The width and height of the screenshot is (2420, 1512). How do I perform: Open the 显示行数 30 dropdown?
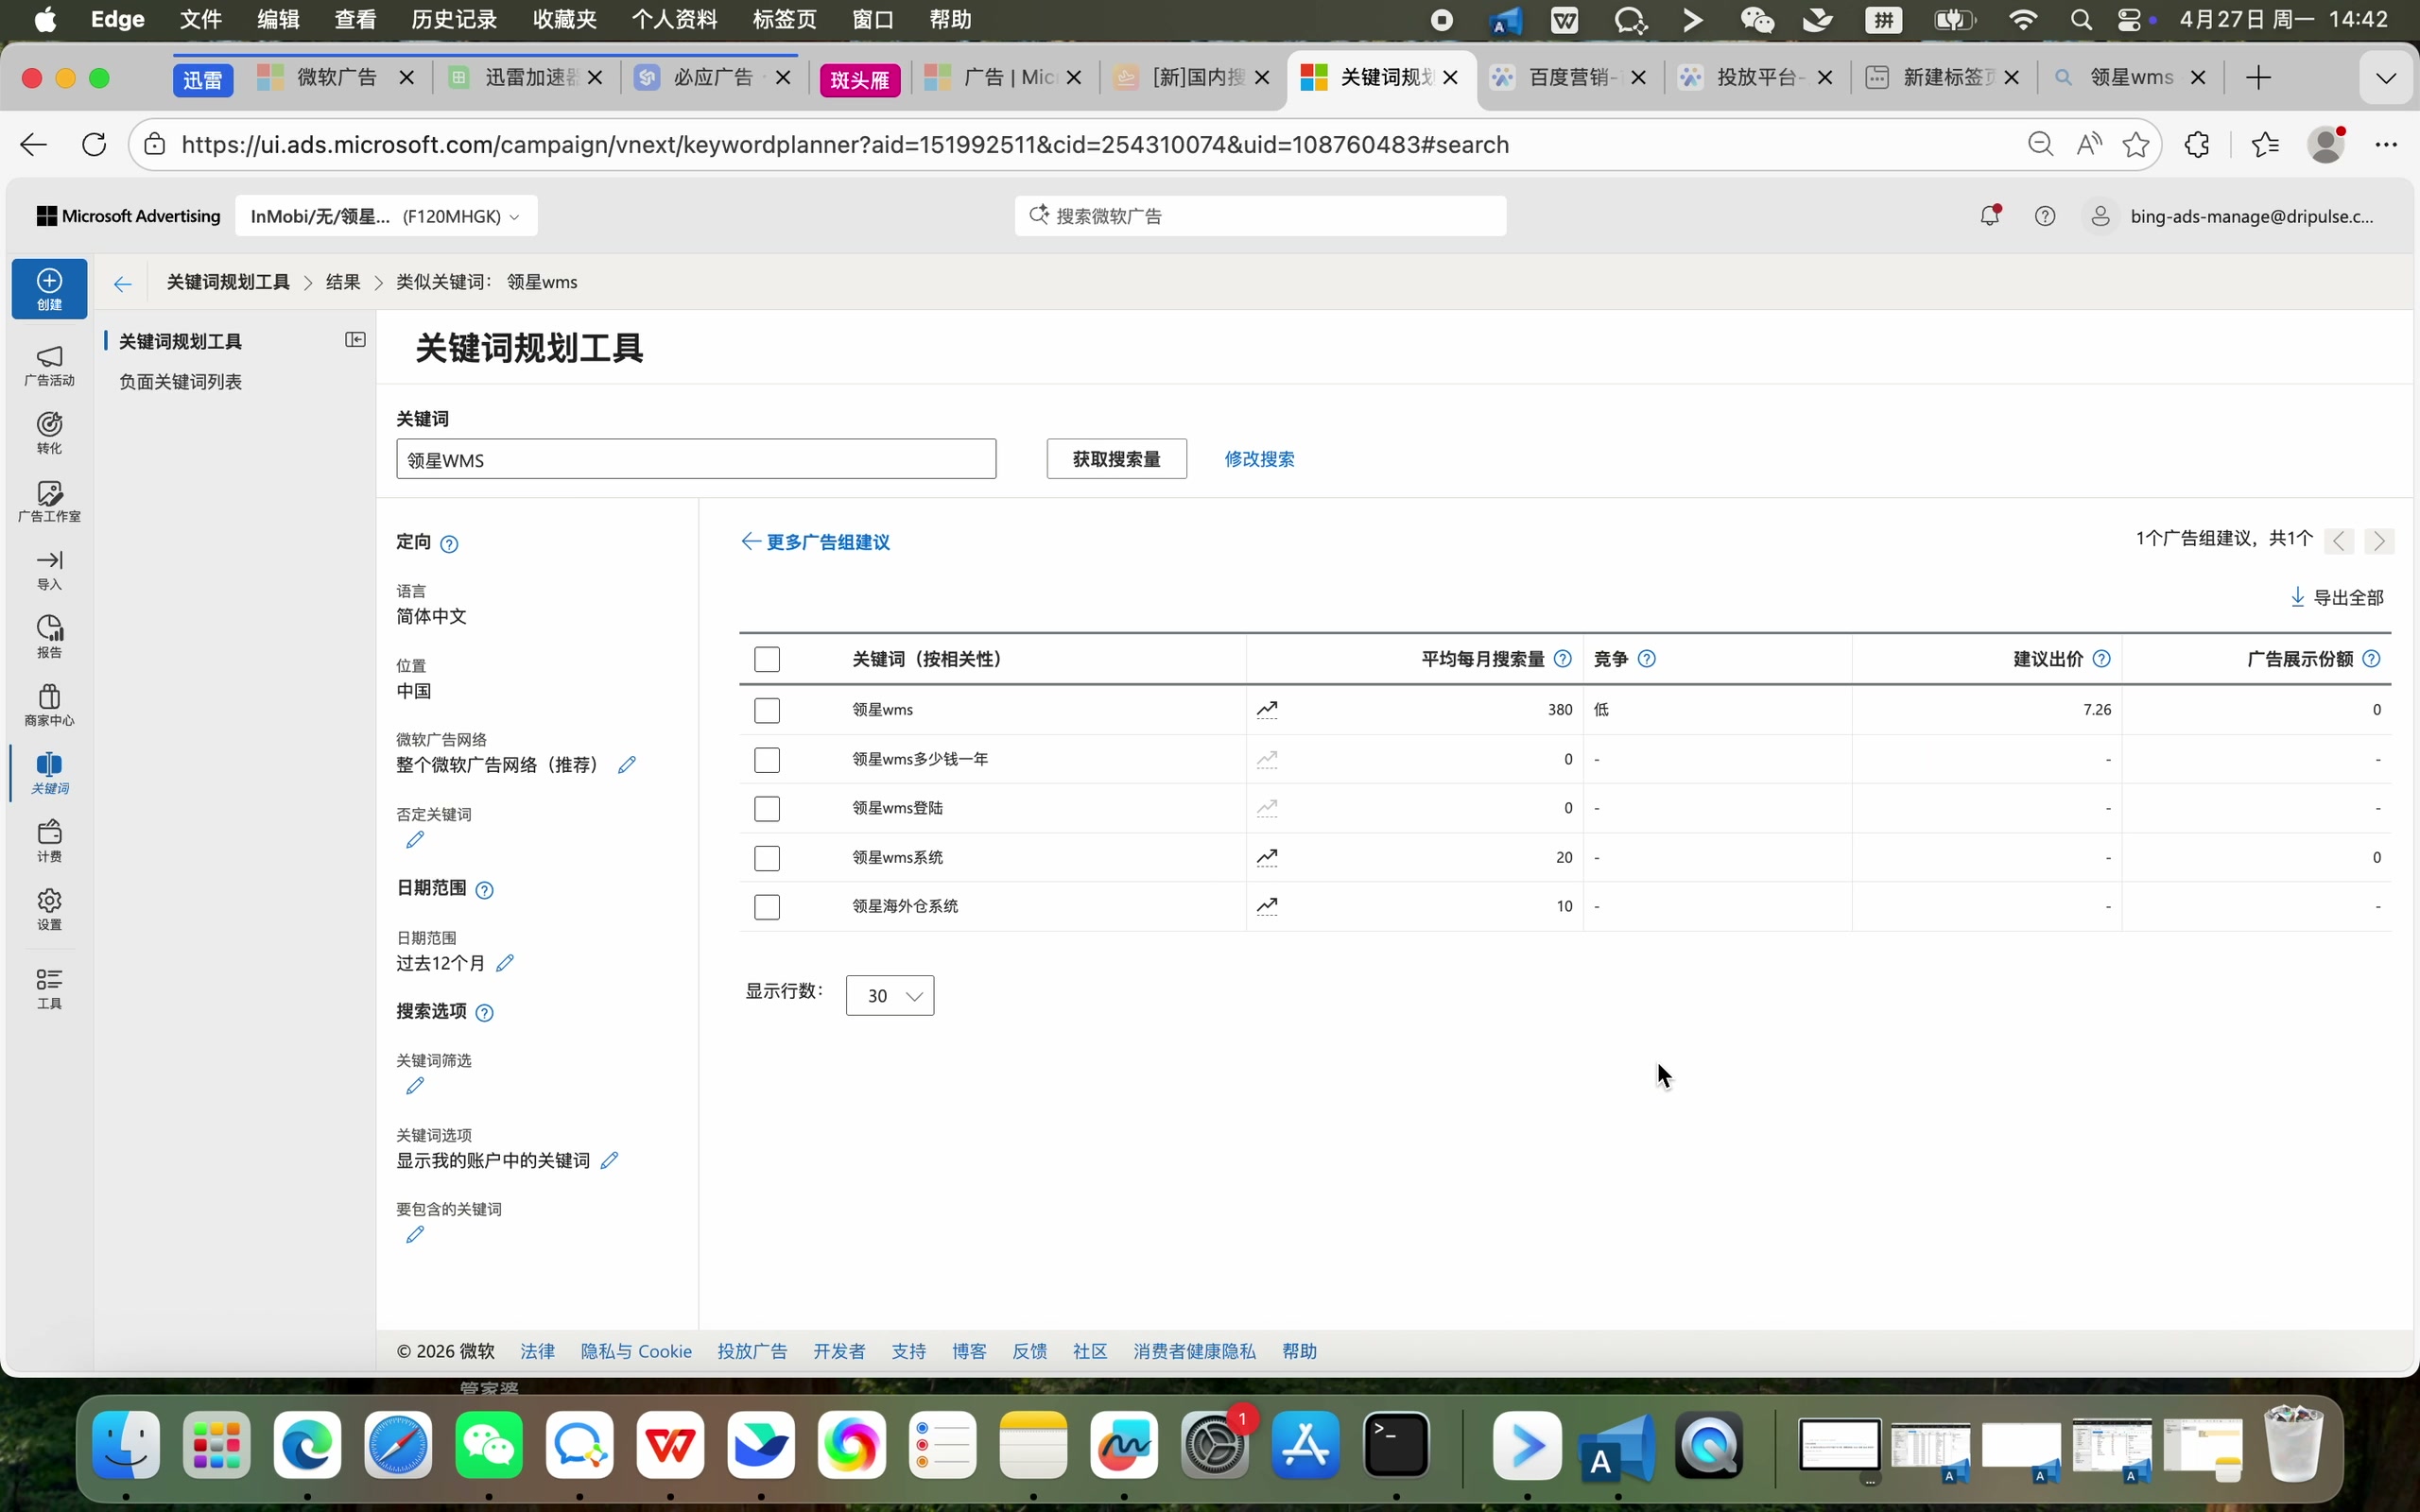click(890, 996)
